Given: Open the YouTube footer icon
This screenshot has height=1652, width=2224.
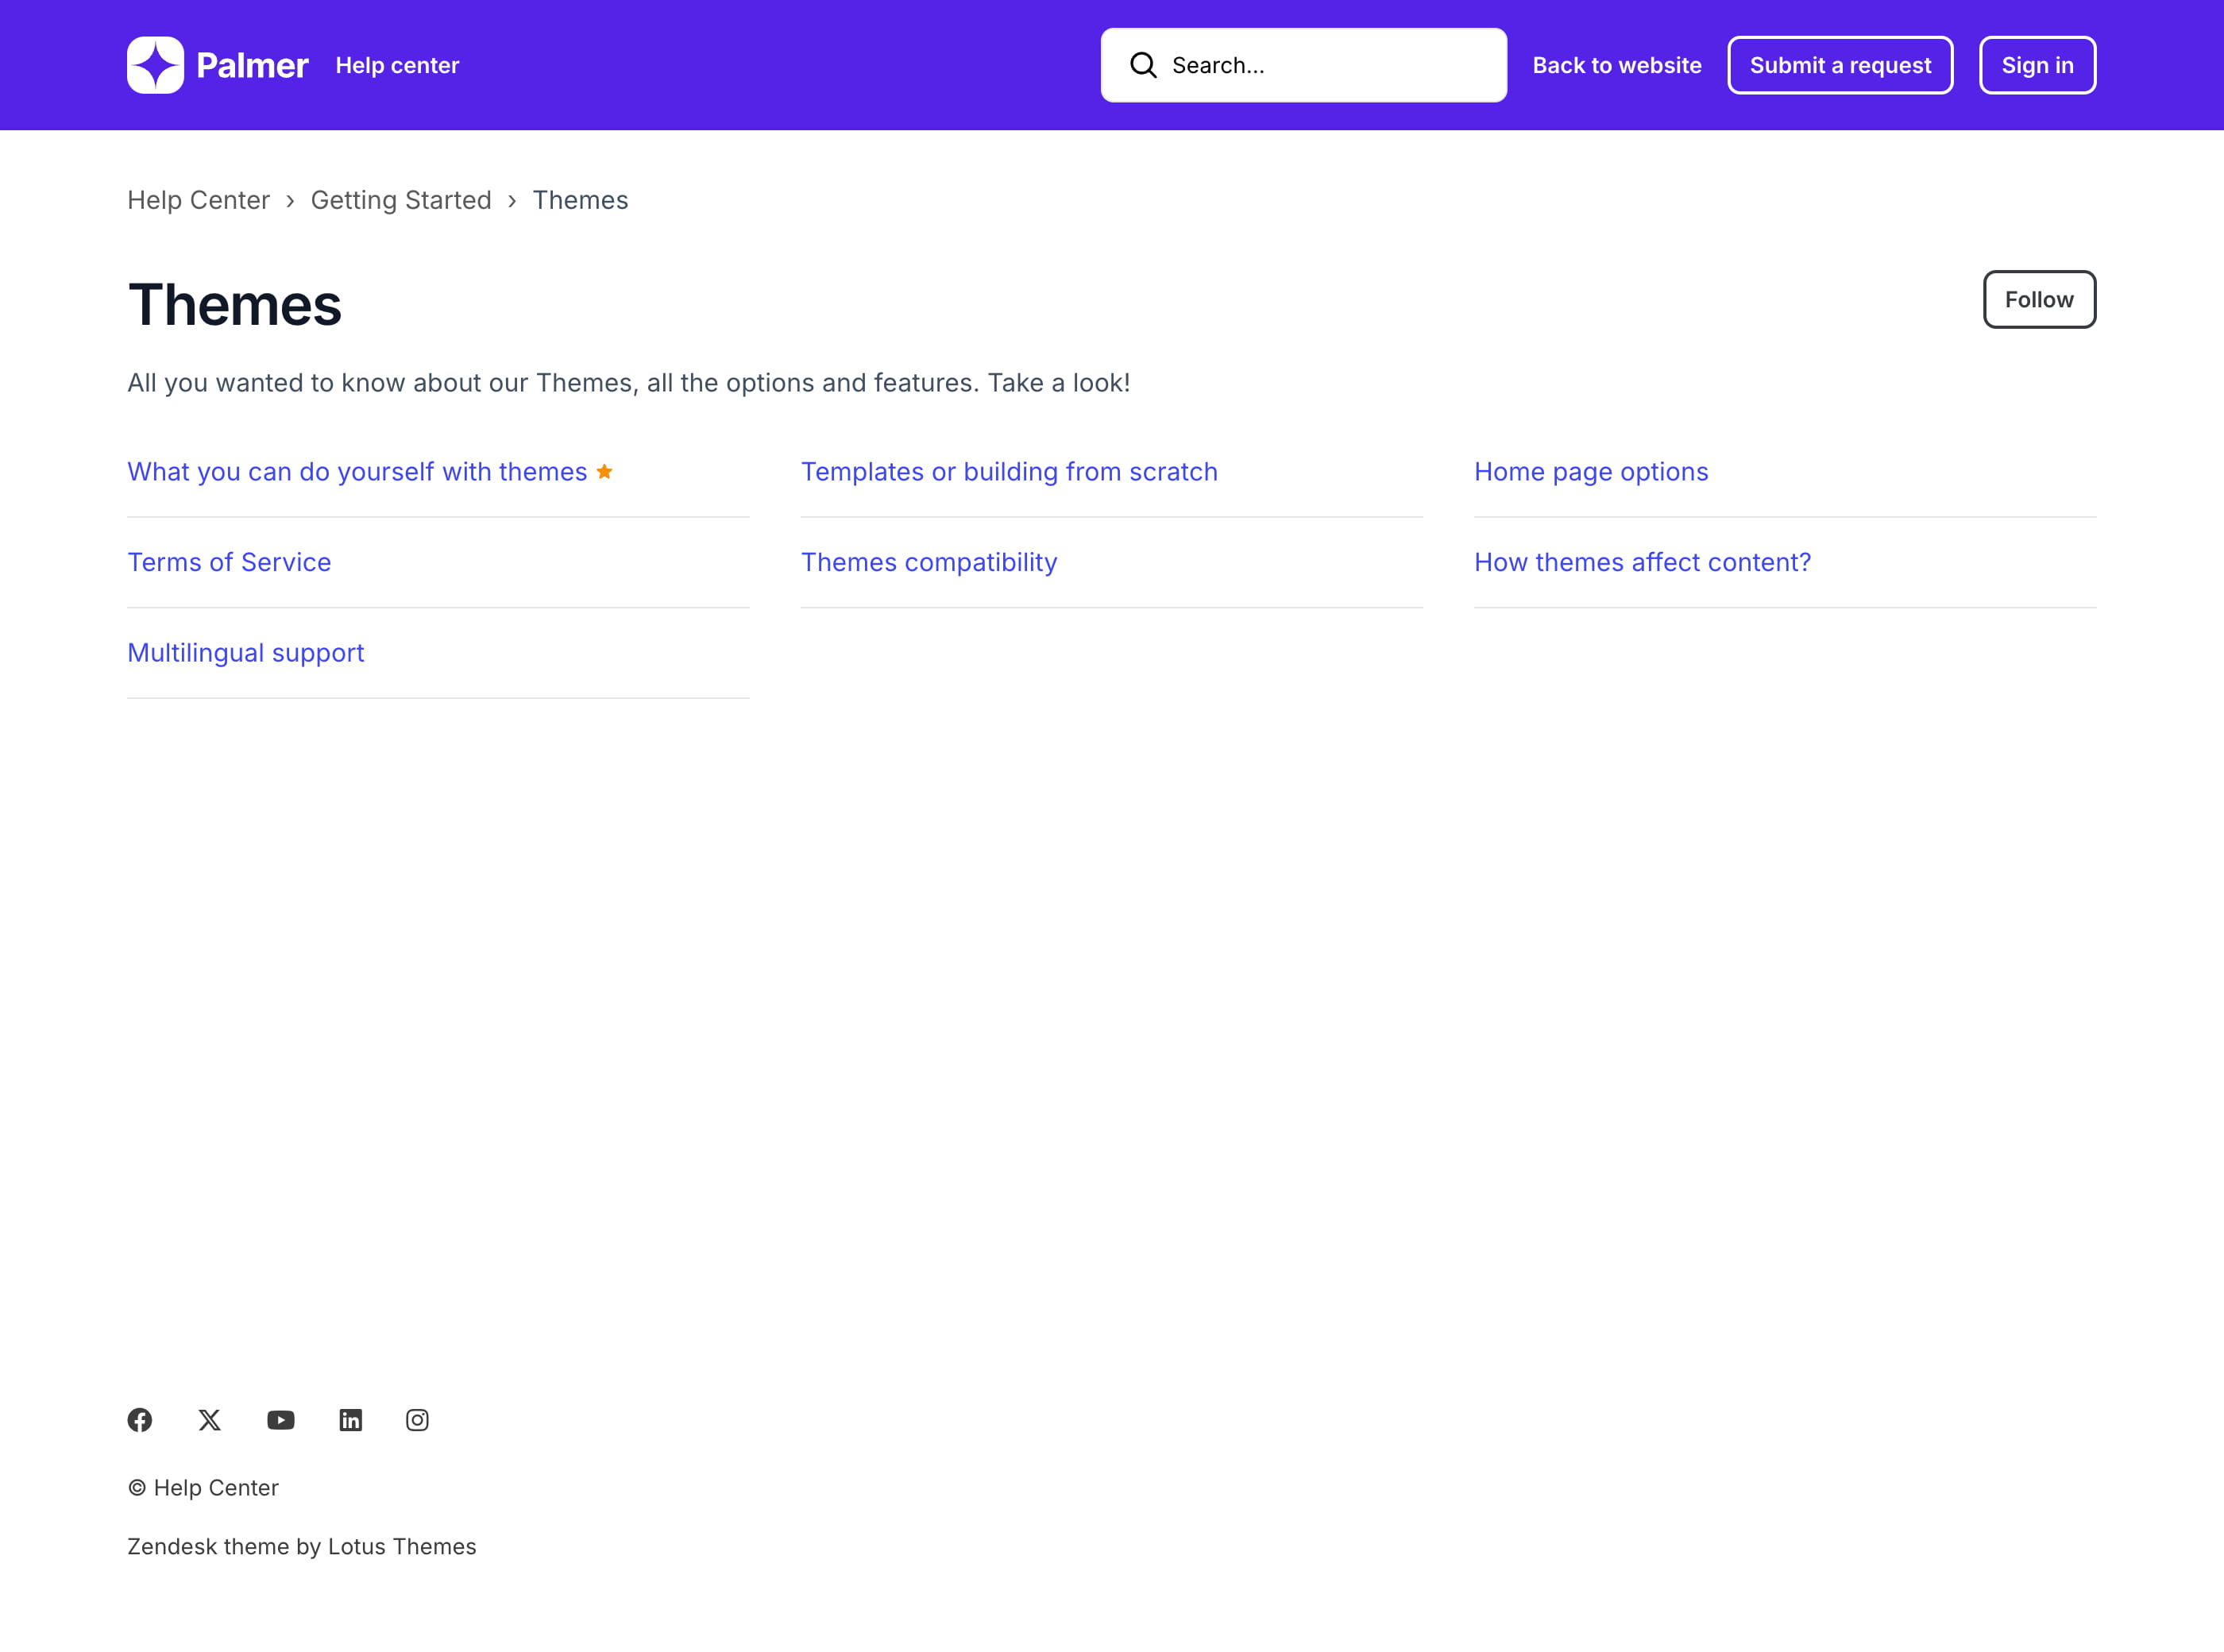Looking at the screenshot, I should (x=281, y=1420).
